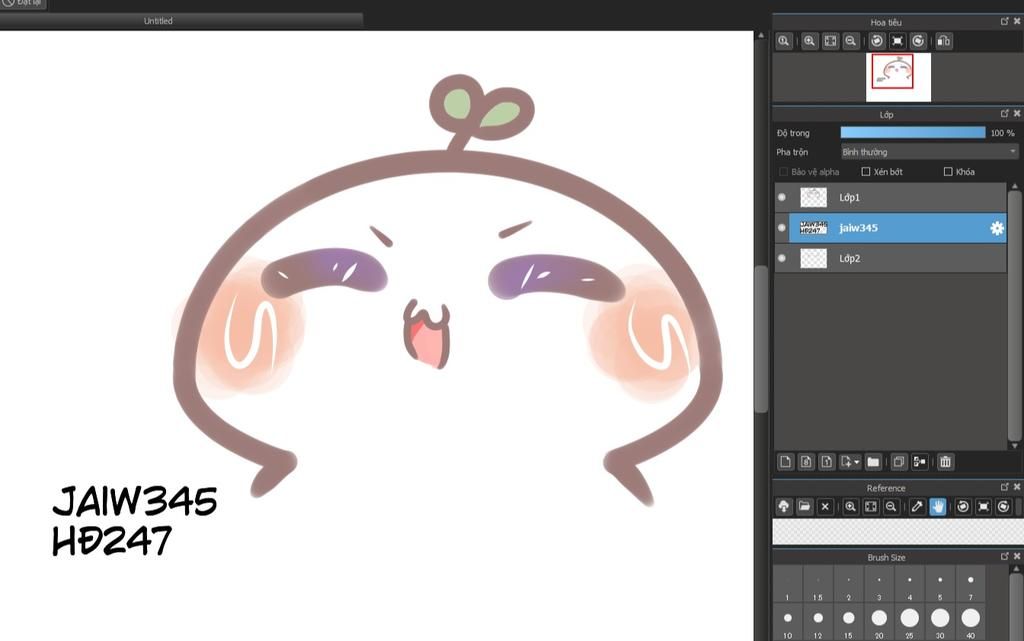The width and height of the screenshot is (1024, 641).
Task: Merge the layer down
Action: (920, 462)
